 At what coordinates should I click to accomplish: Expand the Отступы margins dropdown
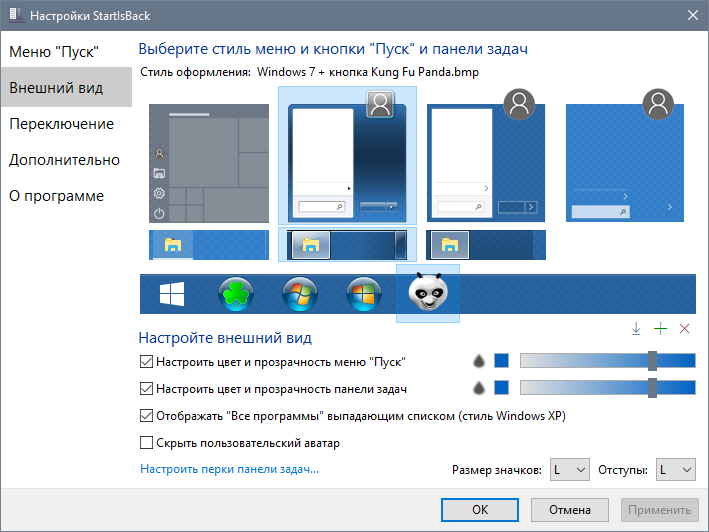[675, 469]
